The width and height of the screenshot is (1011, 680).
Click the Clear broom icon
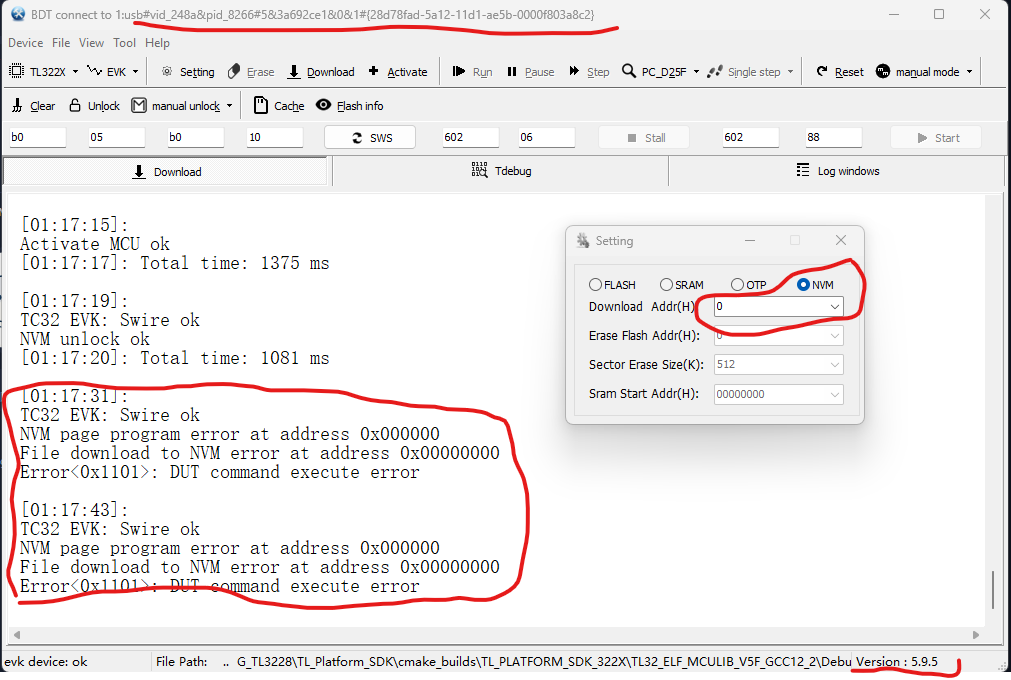17,105
